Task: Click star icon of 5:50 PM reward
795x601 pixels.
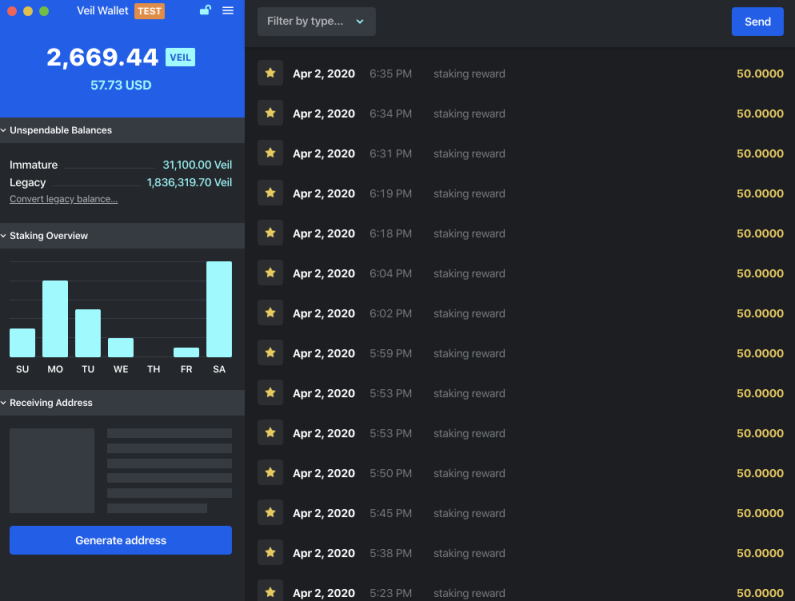Action: [270, 473]
